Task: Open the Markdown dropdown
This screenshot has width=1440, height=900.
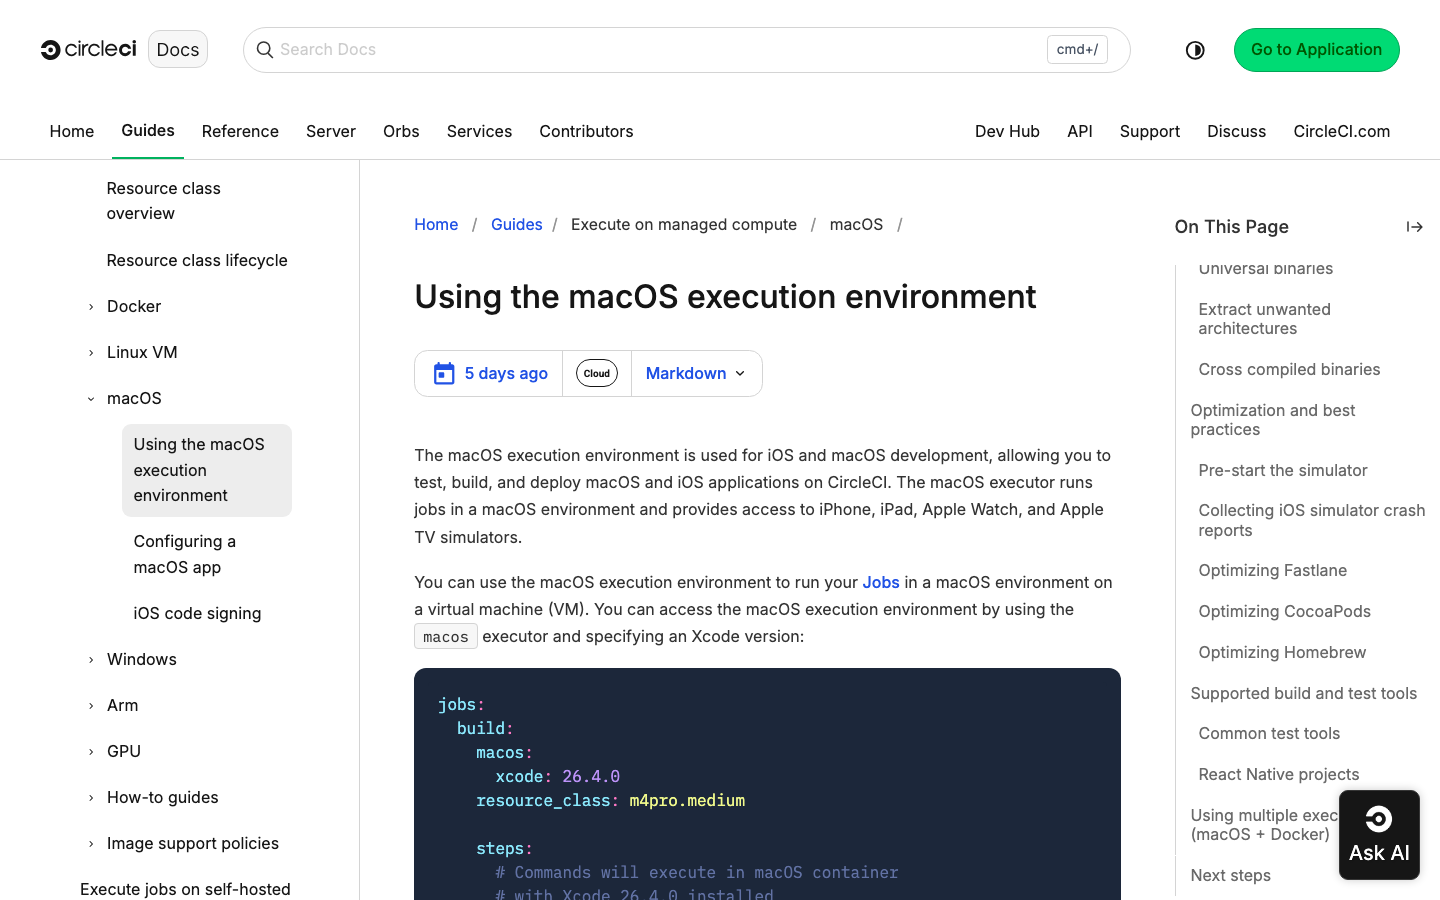Action: click(696, 373)
